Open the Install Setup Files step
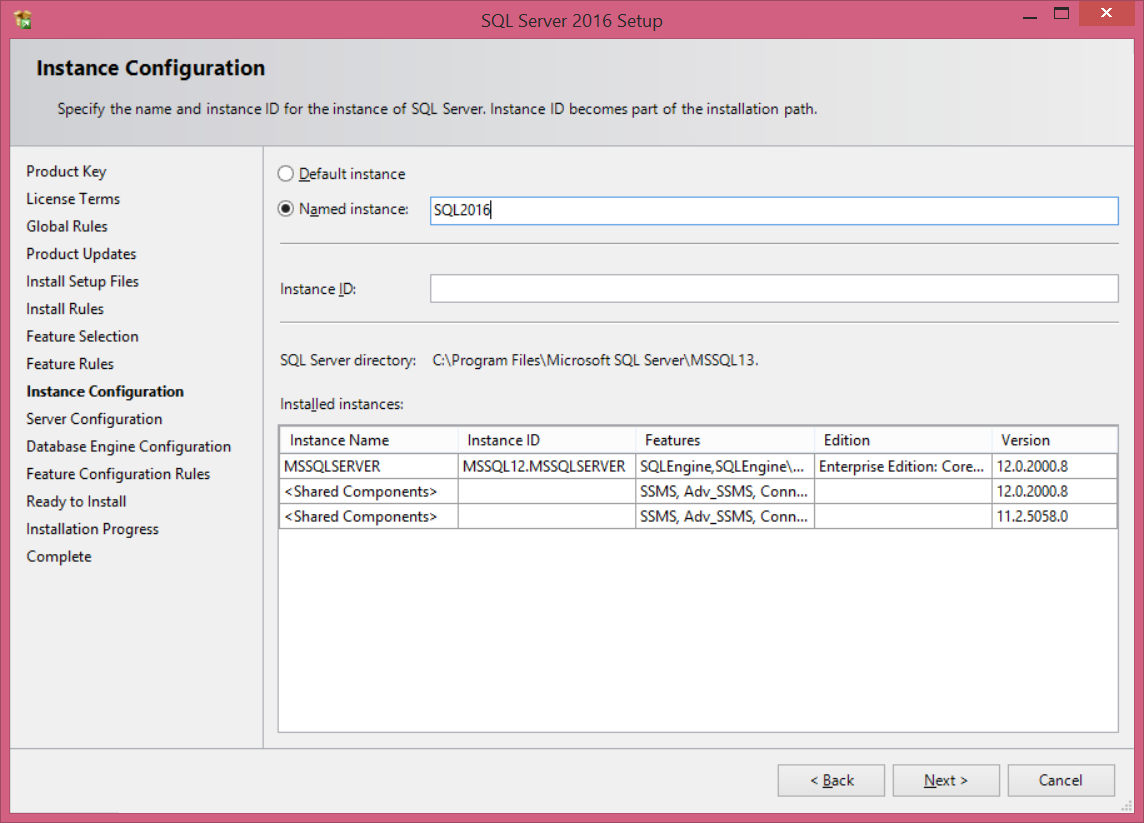The height and width of the screenshot is (823, 1144). (x=82, y=282)
